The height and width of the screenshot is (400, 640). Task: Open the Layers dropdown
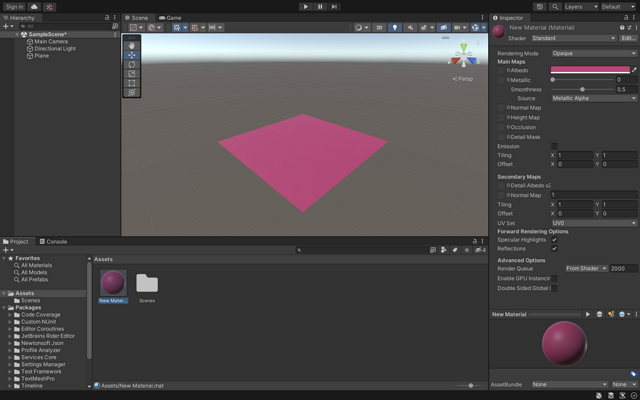pyautogui.click(x=581, y=7)
